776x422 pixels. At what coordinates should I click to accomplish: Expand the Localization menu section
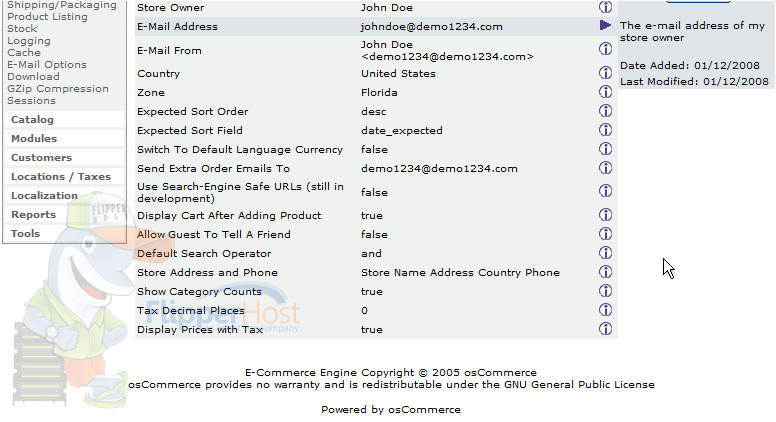pos(45,196)
